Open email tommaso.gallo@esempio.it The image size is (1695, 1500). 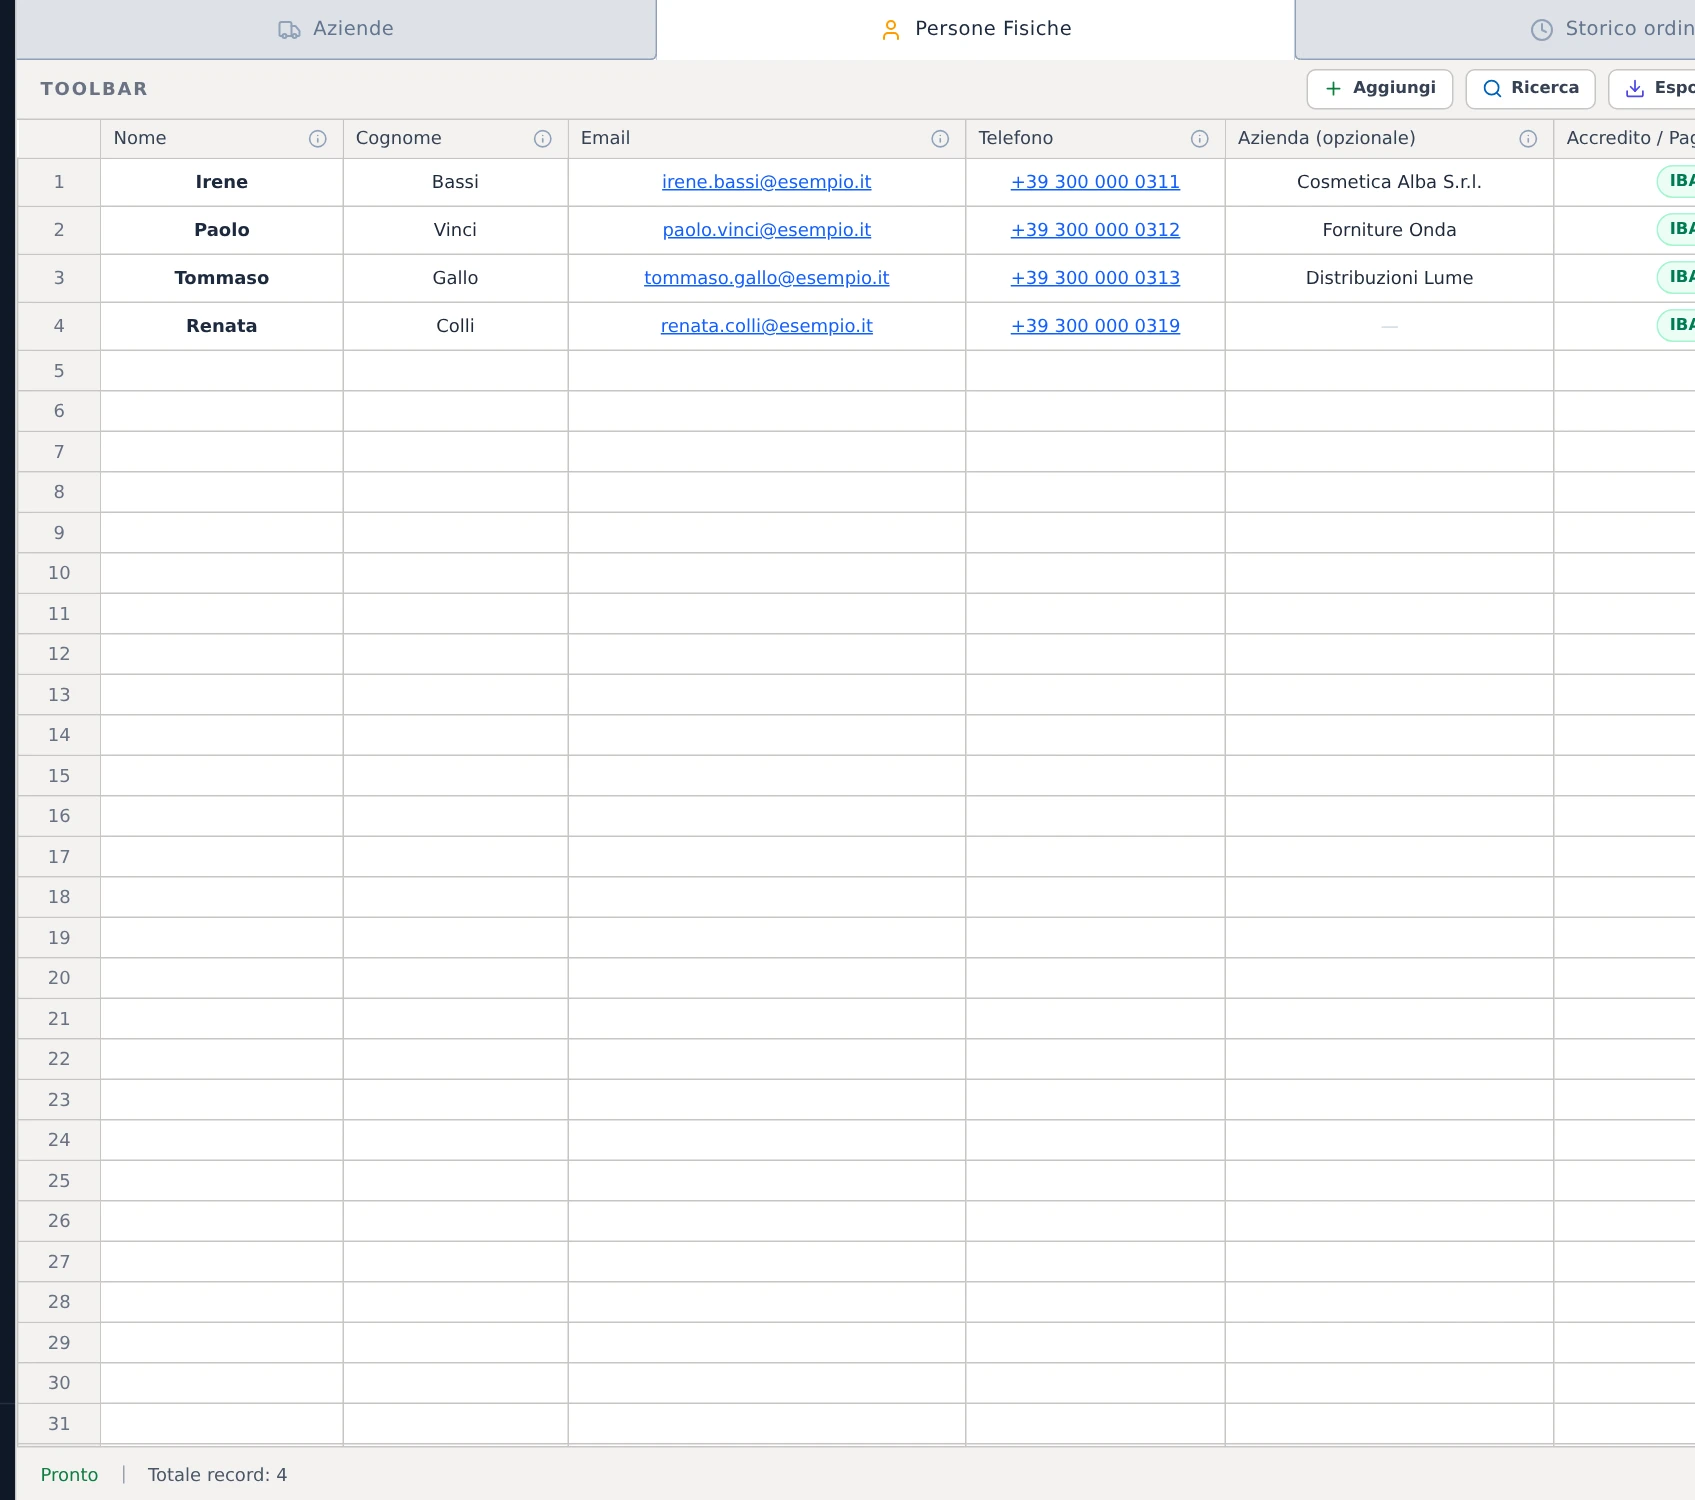pos(766,278)
